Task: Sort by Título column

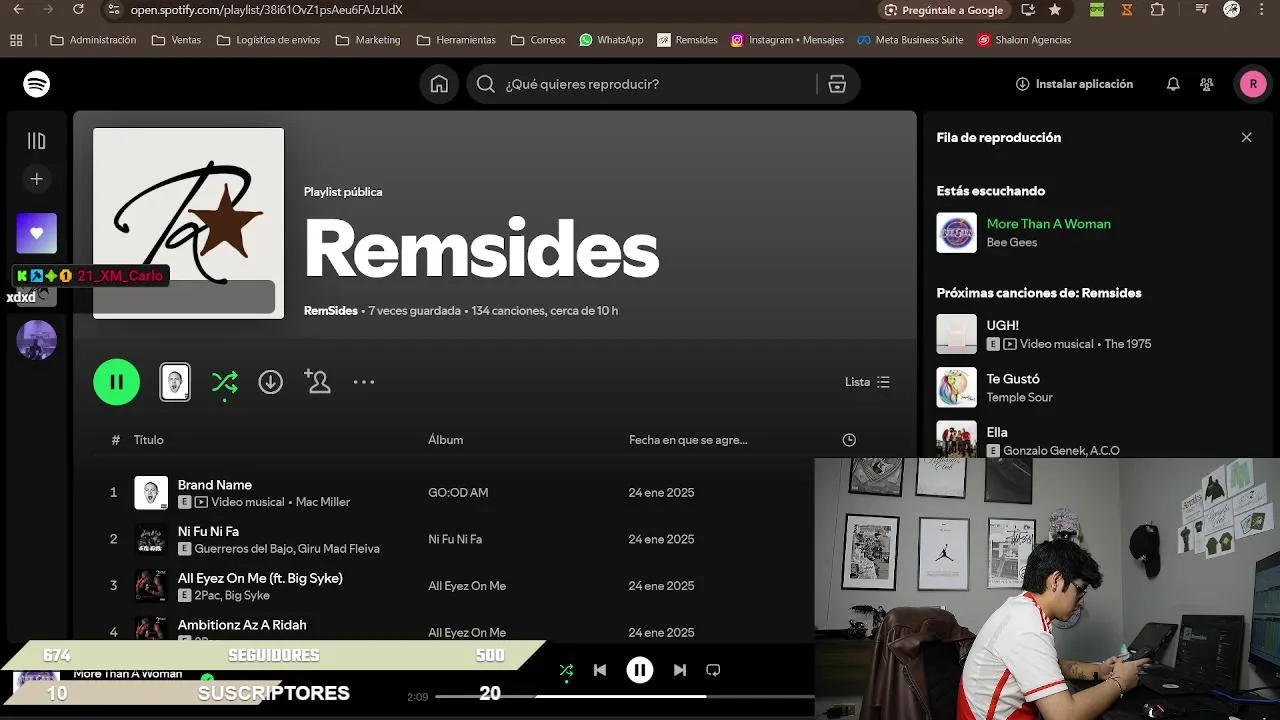Action: click(149, 440)
